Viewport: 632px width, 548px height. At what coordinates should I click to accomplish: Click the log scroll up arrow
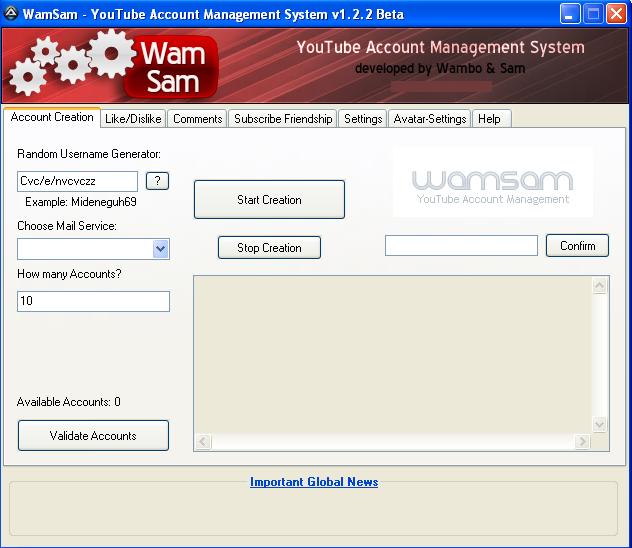pyautogui.click(x=599, y=286)
